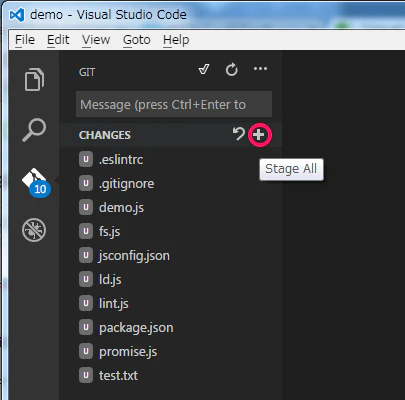Select .eslintrc in the changes list

pyautogui.click(x=171, y=159)
